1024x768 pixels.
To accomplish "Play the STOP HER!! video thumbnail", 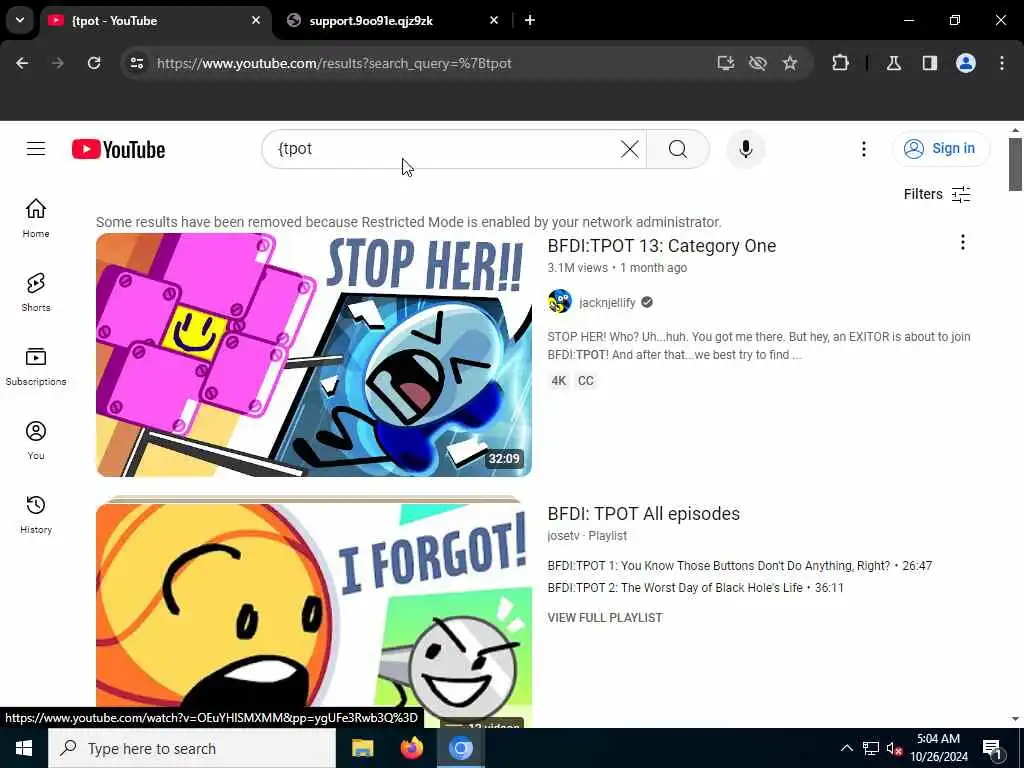I will pyautogui.click(x=313, y=355).
